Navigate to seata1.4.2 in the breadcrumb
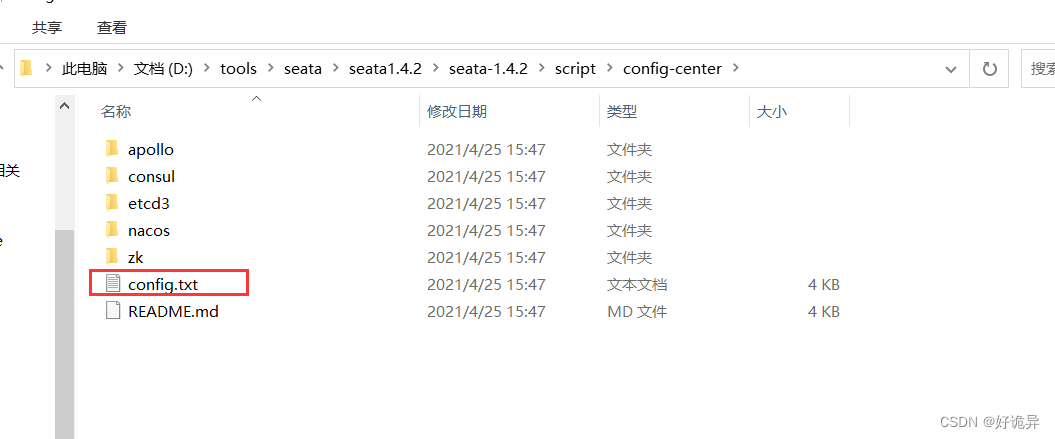This screenshot has width=1055, height=439. point(385,69)
